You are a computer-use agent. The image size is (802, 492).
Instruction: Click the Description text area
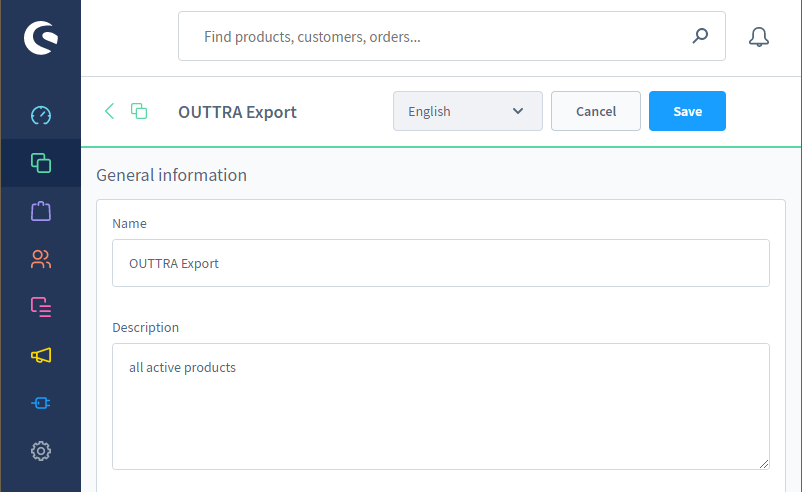coord(441,407)
